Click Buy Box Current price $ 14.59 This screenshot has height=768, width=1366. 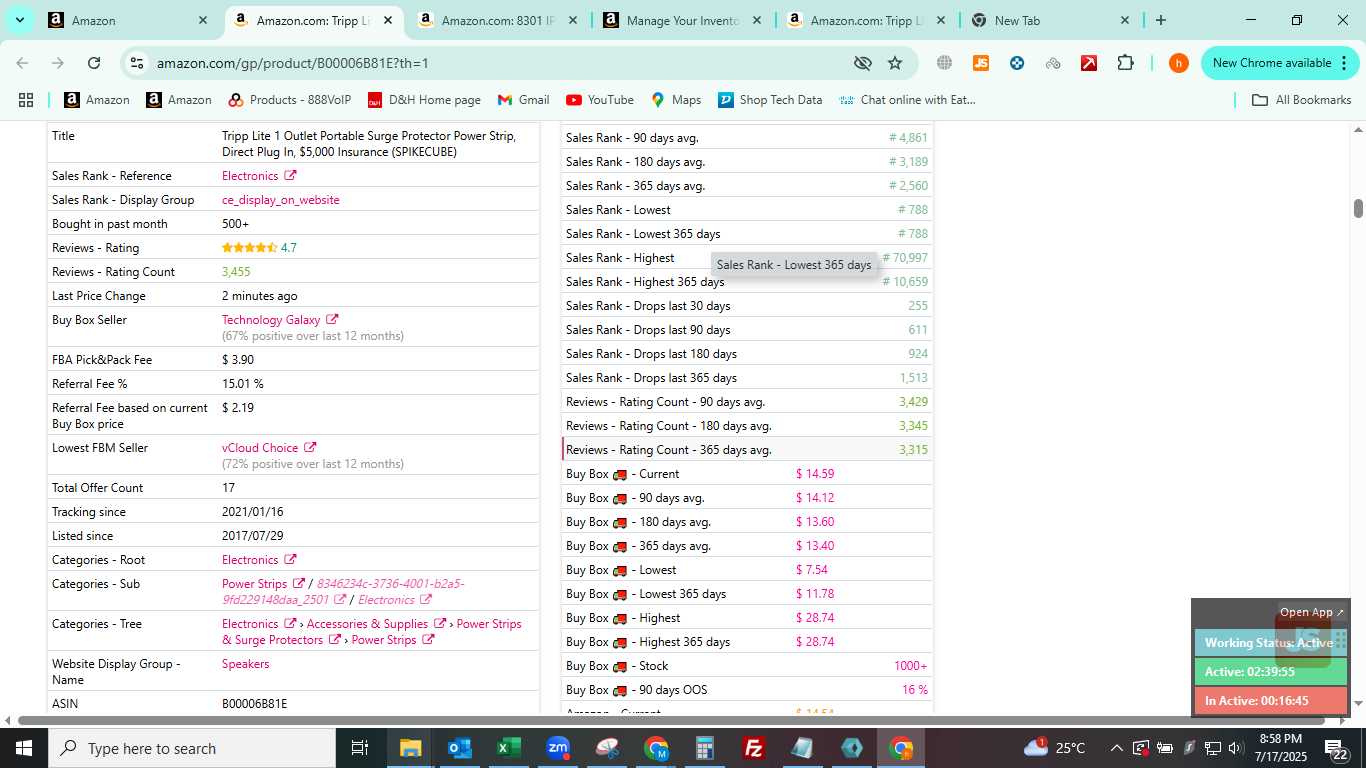point(815,474)
